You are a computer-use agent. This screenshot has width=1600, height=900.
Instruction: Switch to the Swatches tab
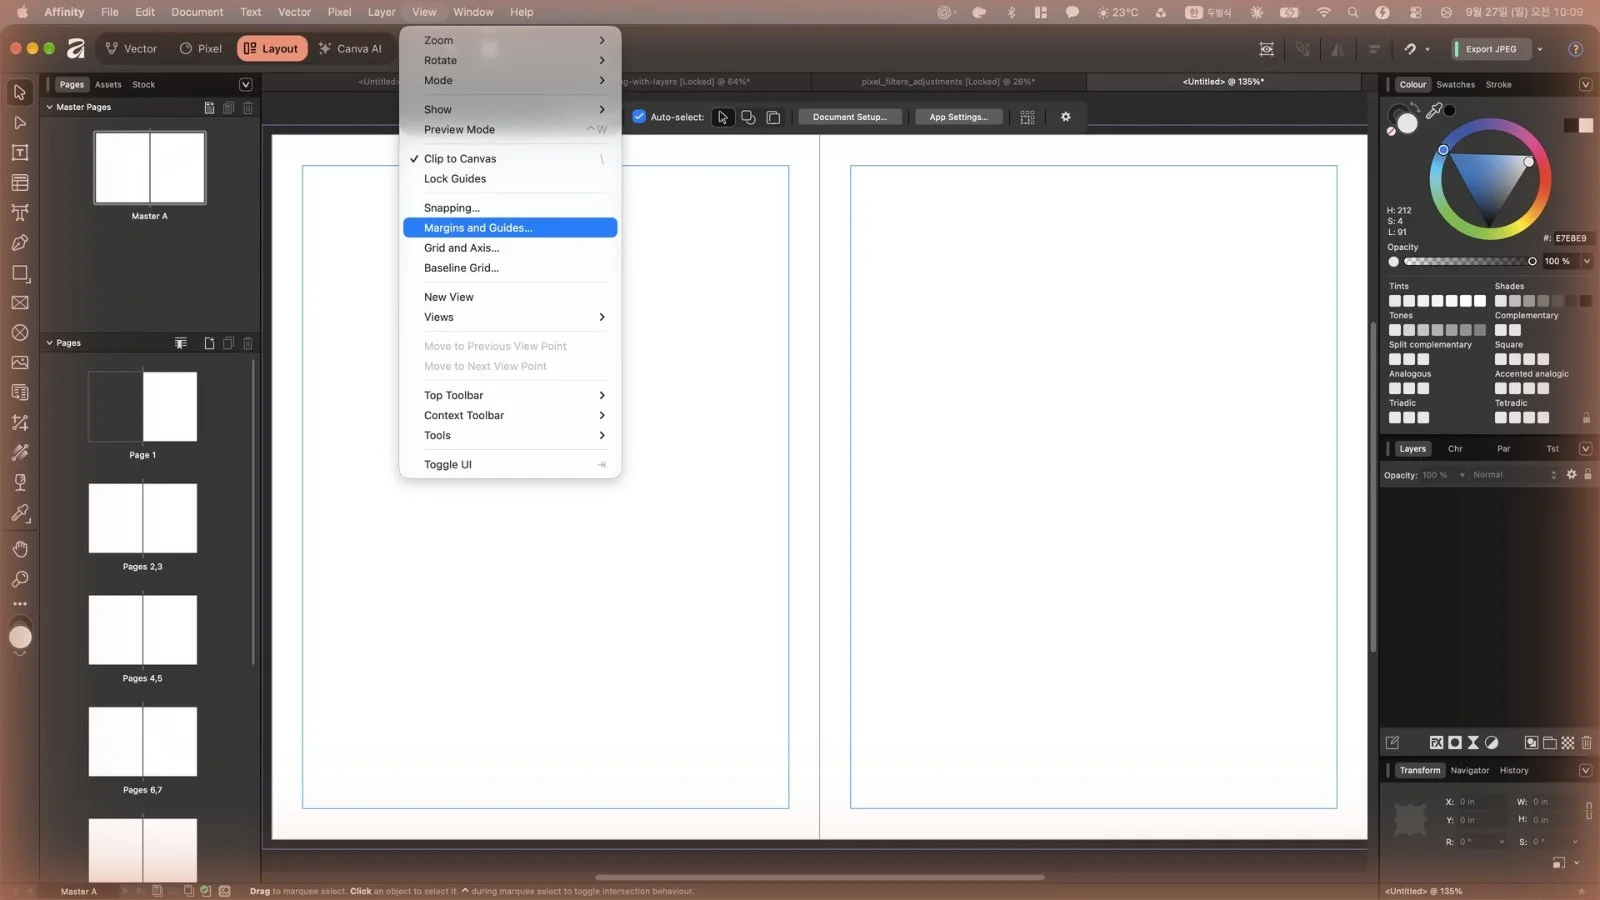click(1455, 85)
